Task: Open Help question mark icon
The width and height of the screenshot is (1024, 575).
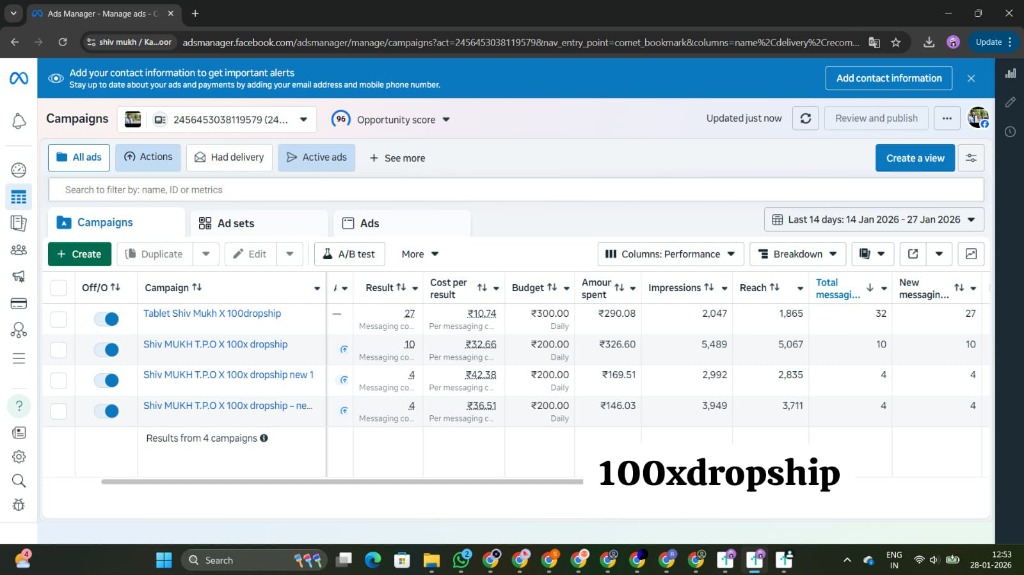Action: [x=18, y=406]
